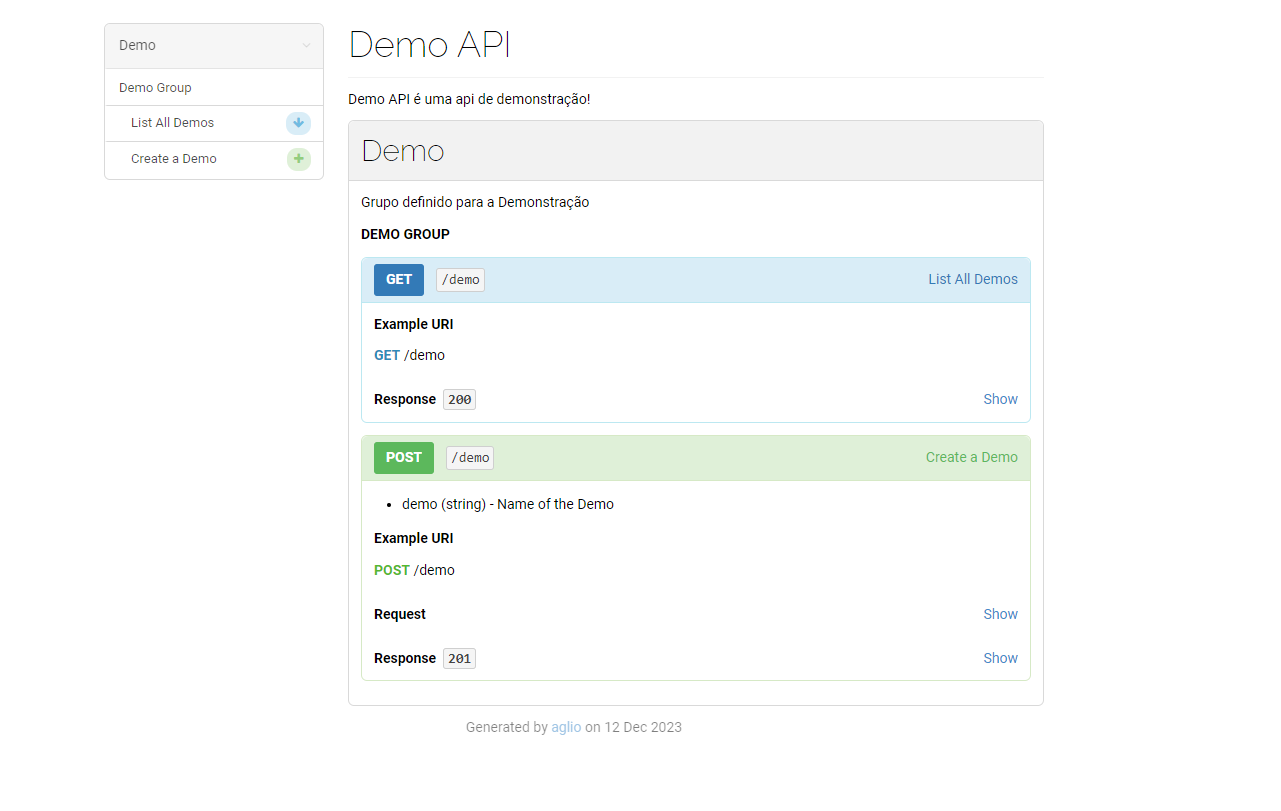The image size is (1281, 811).
Task: Click the Demo API page title
Action: [x=429, y=45]
